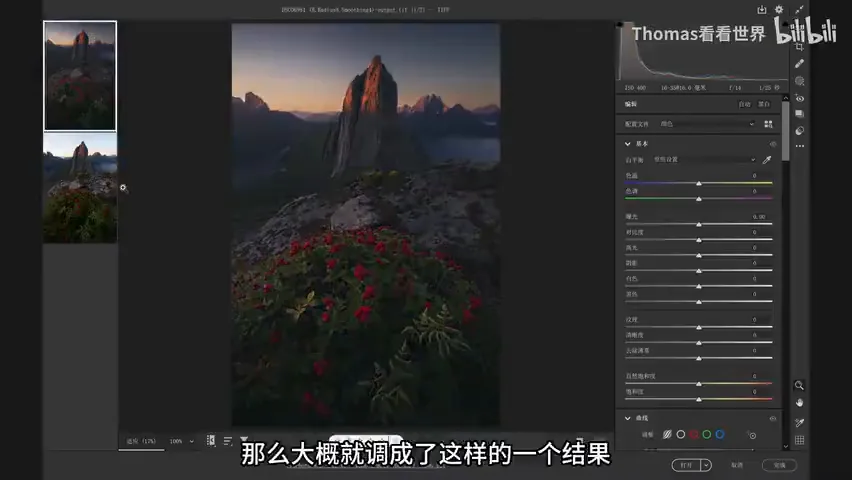This screenshot has height=480, width=852.
Task: Click the vibrance (自然饱和度) slider handle
Action: click(x=699, y=384)
